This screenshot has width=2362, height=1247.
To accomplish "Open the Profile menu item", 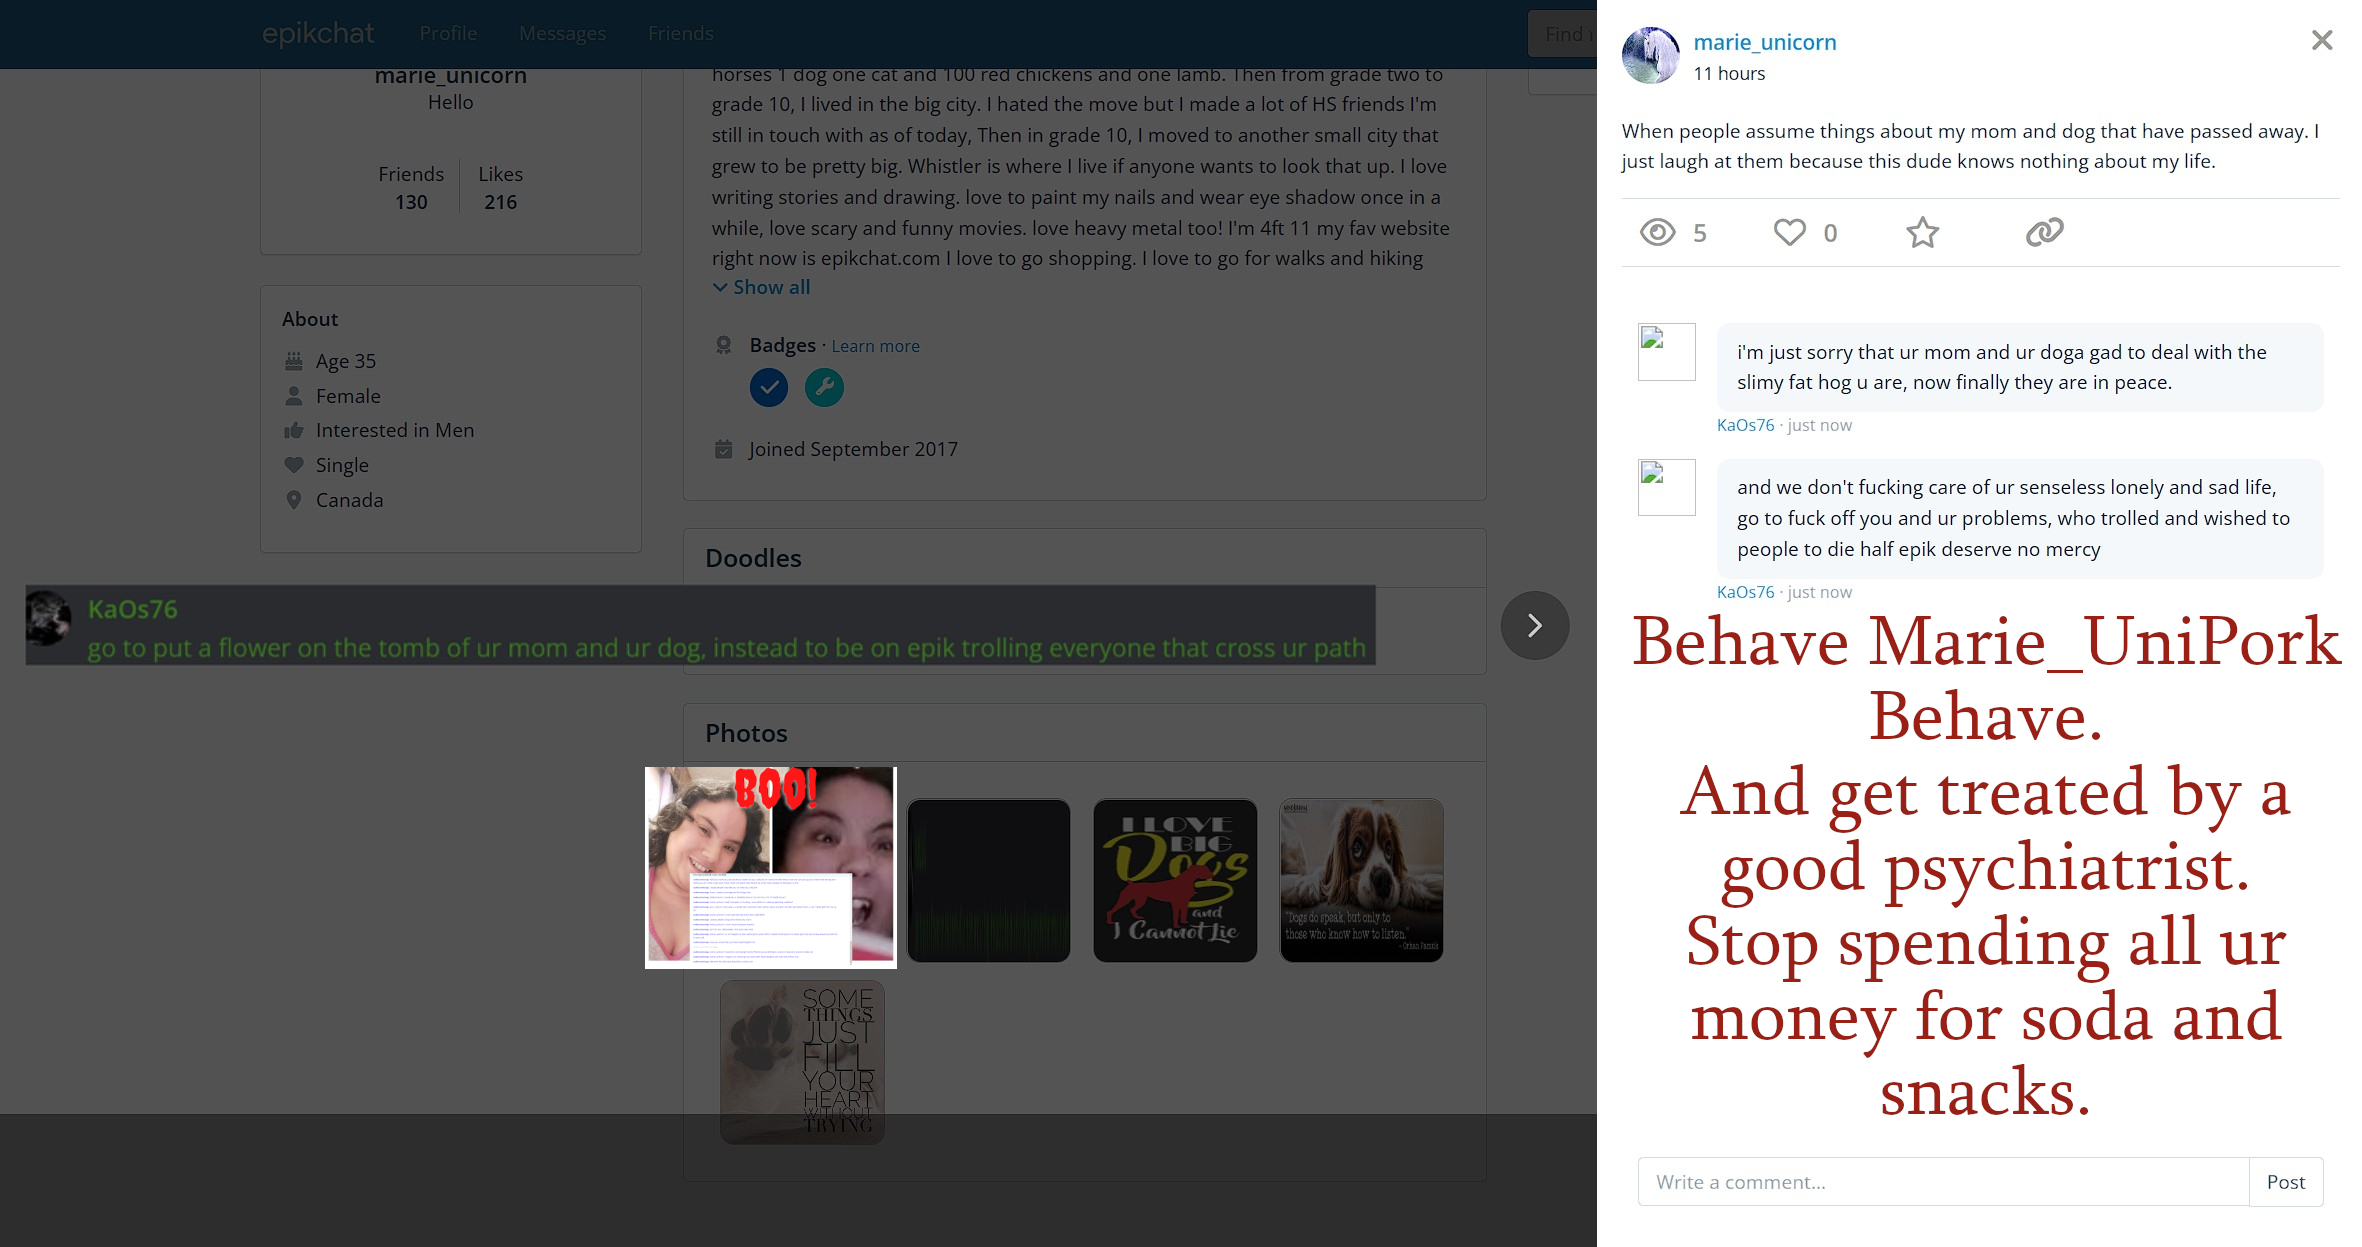I will (x=448, y=33).
